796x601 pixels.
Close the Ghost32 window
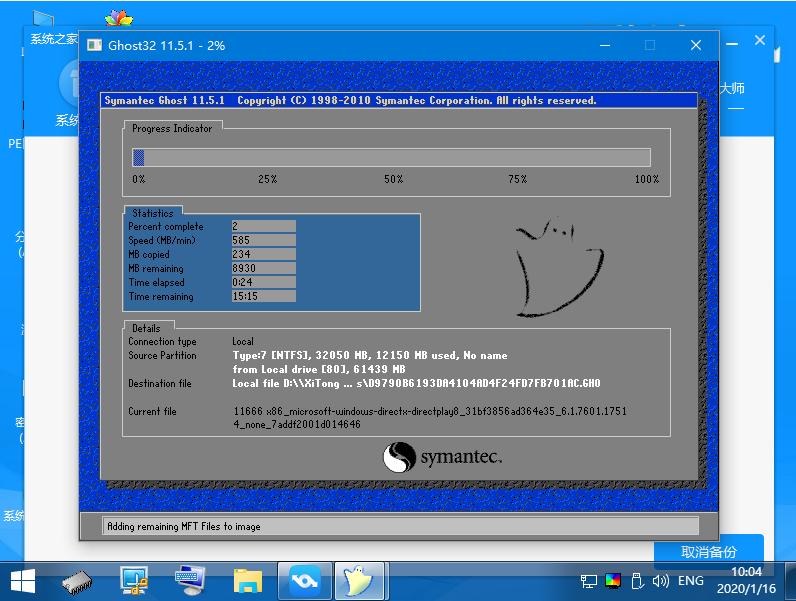696,46
